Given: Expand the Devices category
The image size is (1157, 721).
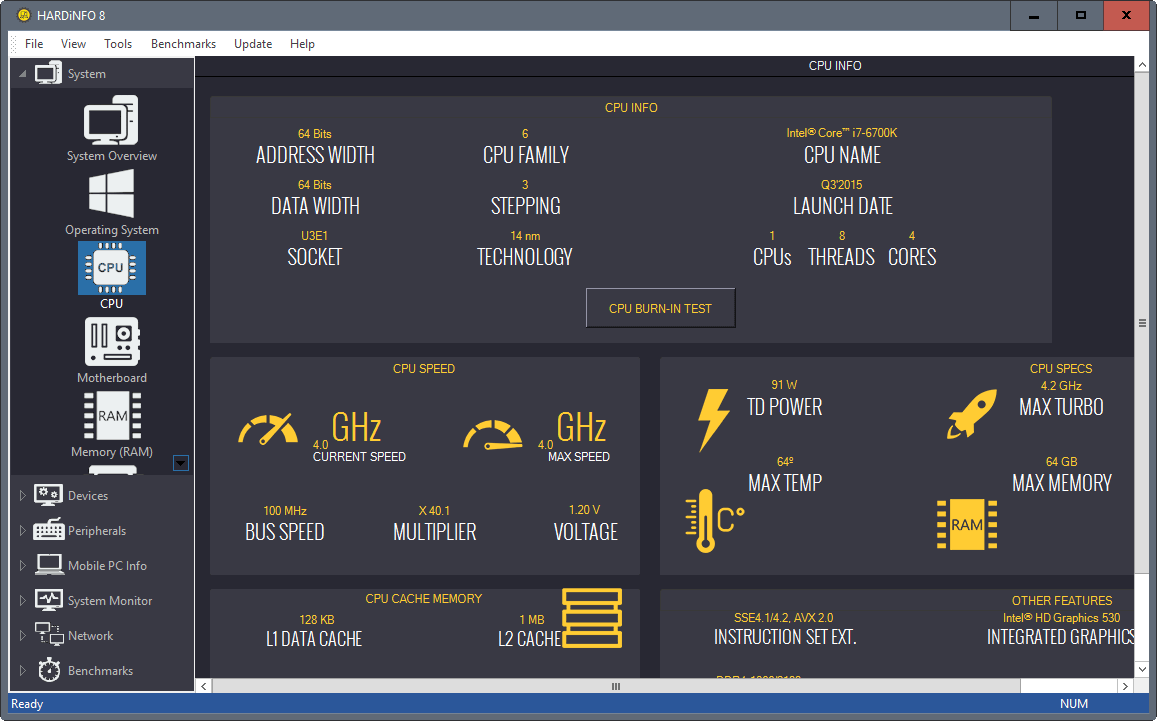Looking at the screenshot, I should tap(23, 496).
